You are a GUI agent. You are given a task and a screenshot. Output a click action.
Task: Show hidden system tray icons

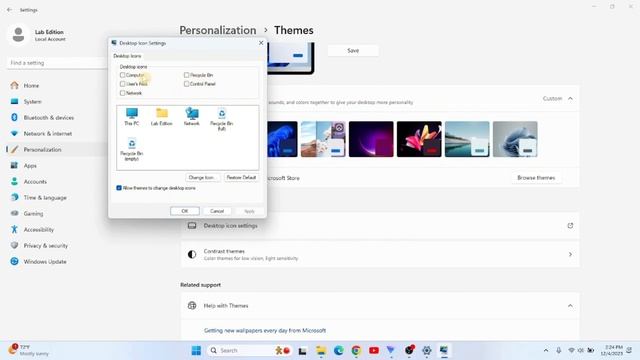tap(546, 350)
